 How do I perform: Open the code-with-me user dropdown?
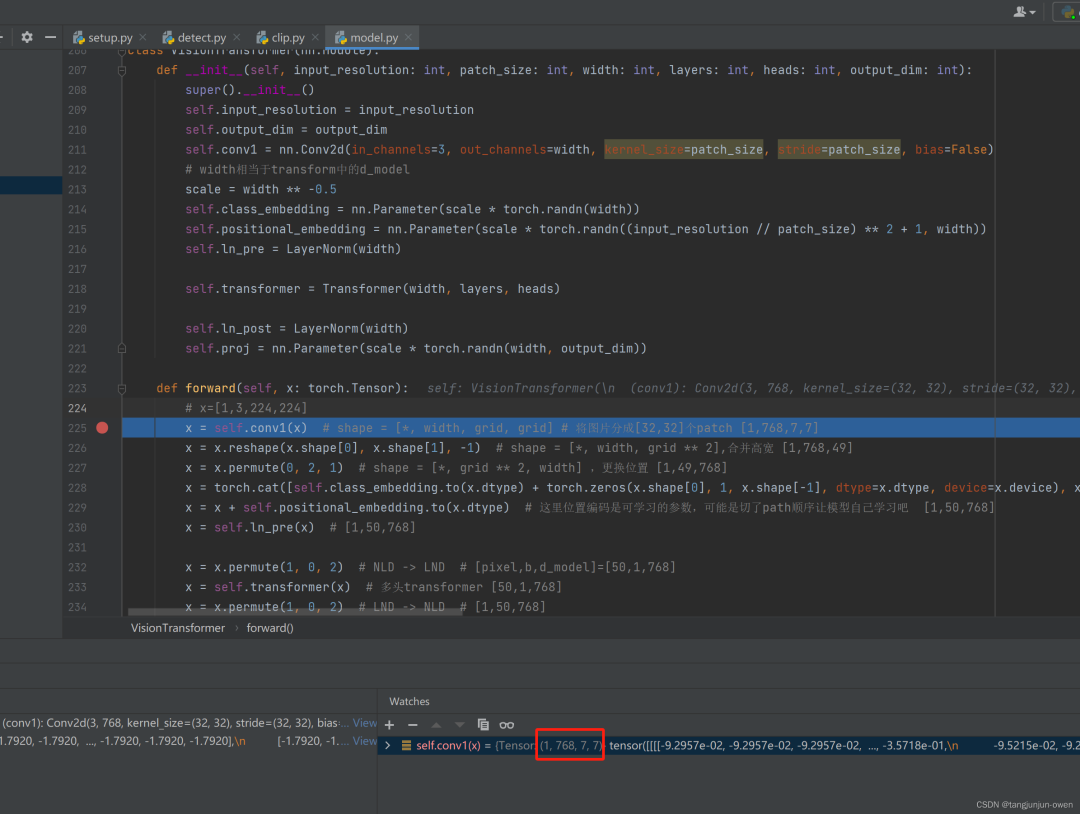(x=1025, y=11)
